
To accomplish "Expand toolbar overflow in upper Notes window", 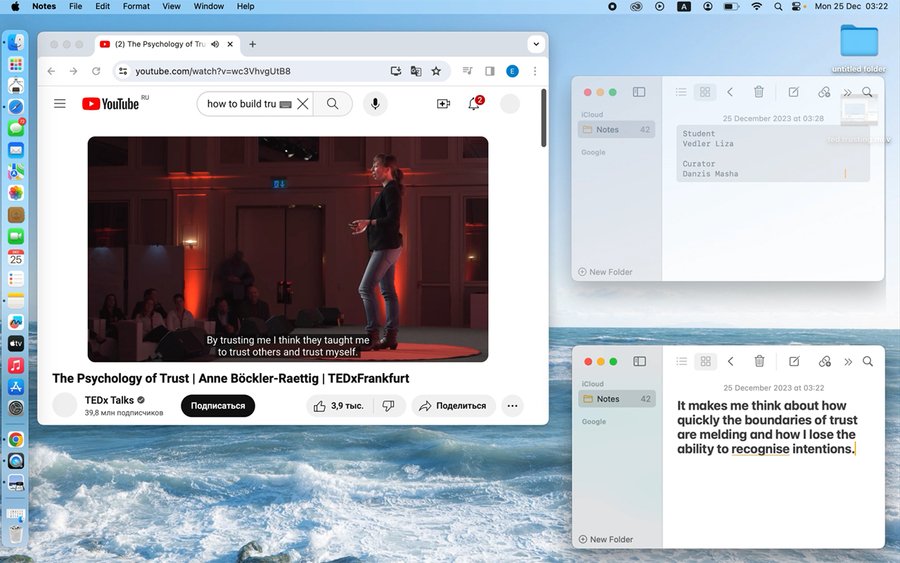I will 848,92.
